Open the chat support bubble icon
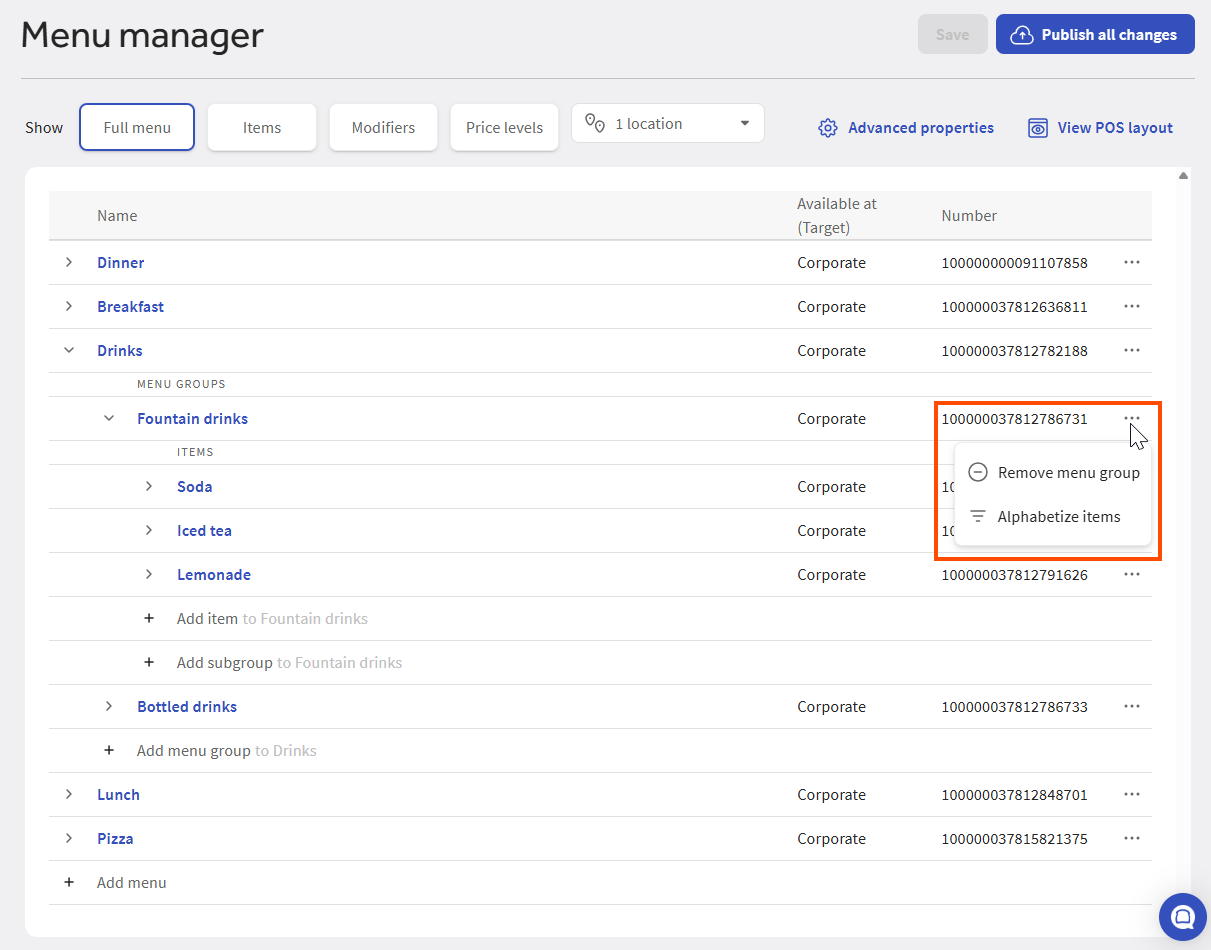Image resolution: width=1211 pixels, height=950 pixels. click(1183, 917)
